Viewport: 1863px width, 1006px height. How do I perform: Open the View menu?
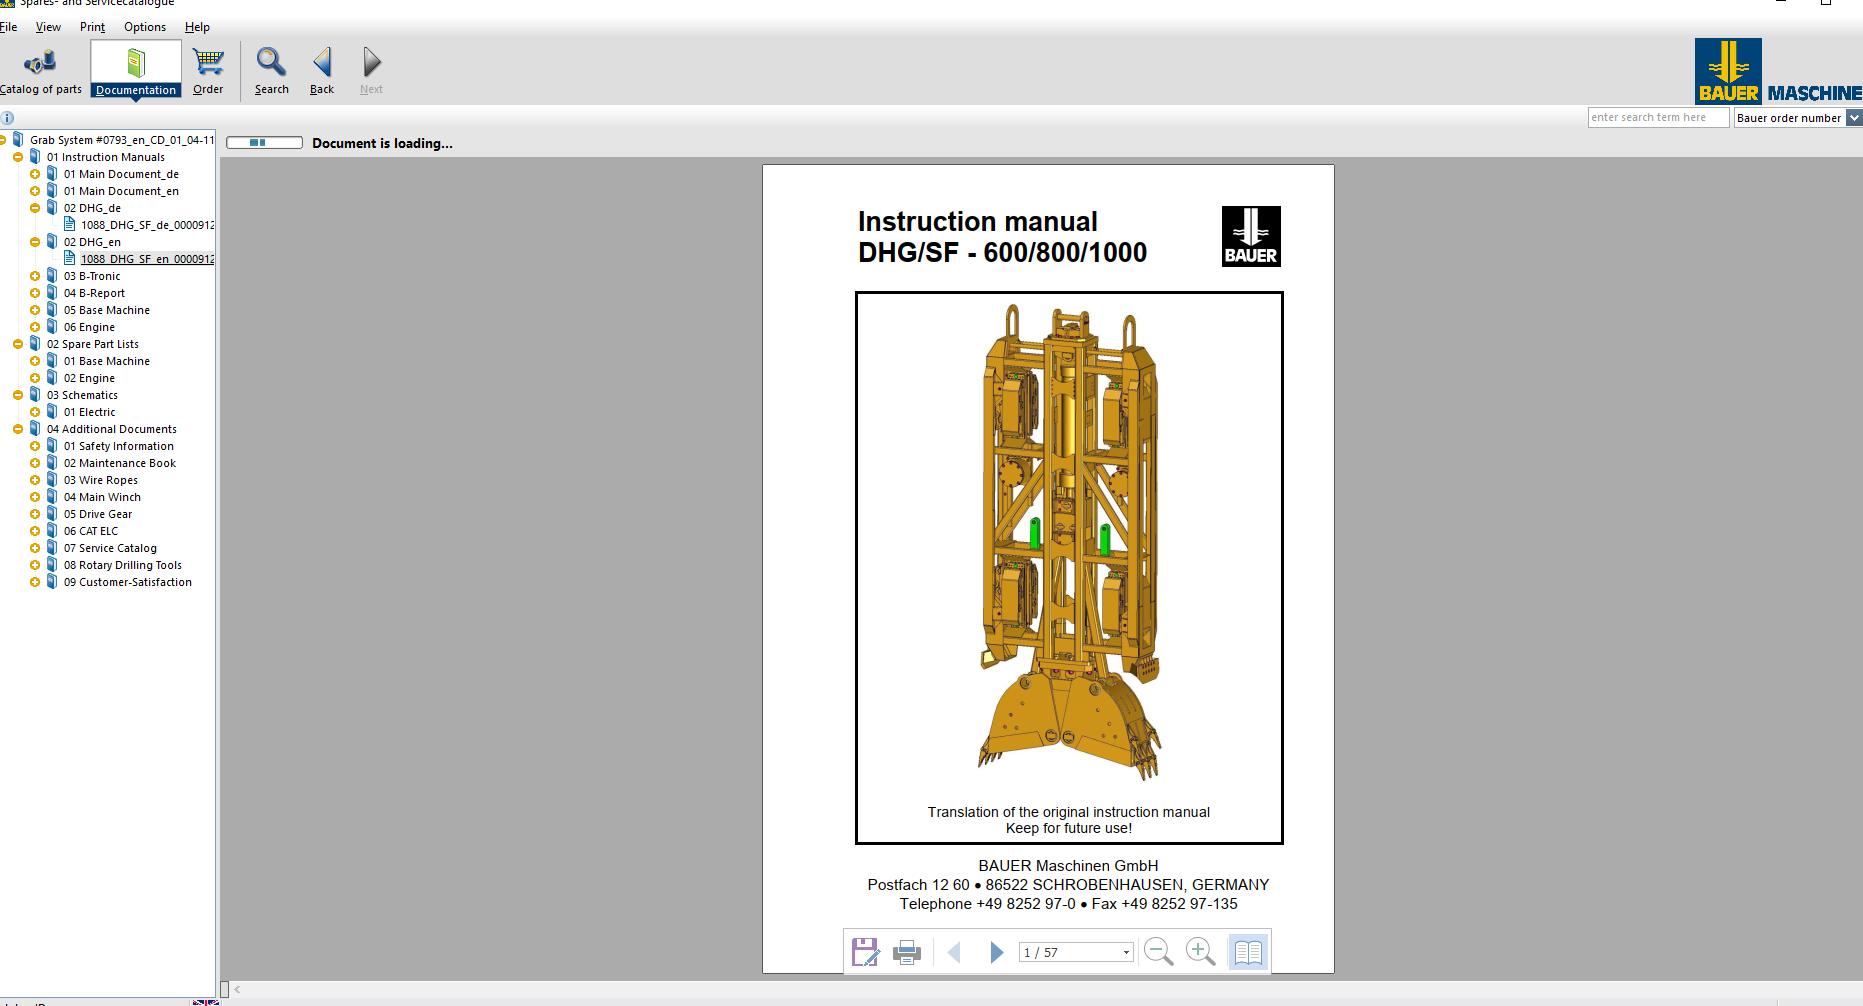click(48, 27)
